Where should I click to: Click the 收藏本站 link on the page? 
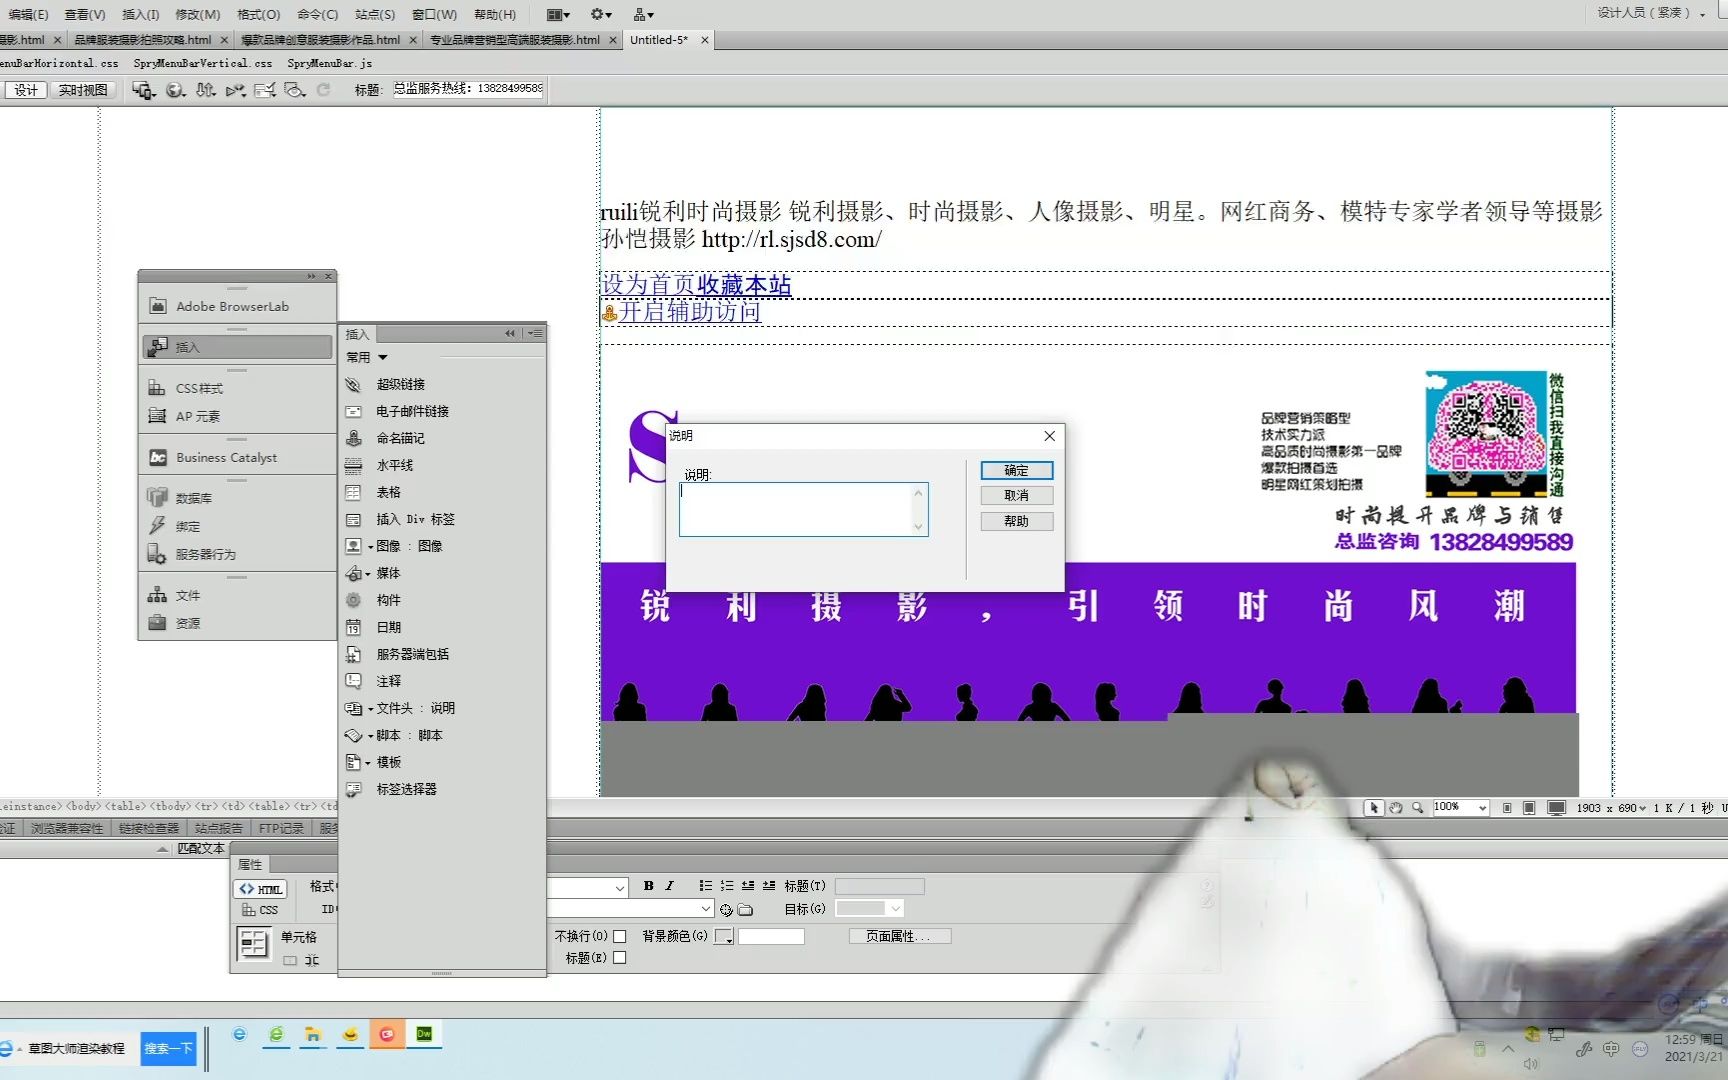tap(744, 285)
